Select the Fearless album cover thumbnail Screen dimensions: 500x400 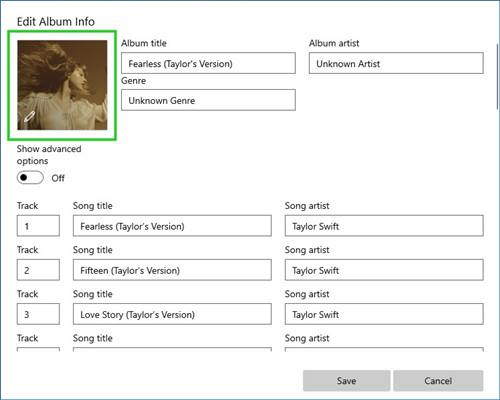[62, 85]
